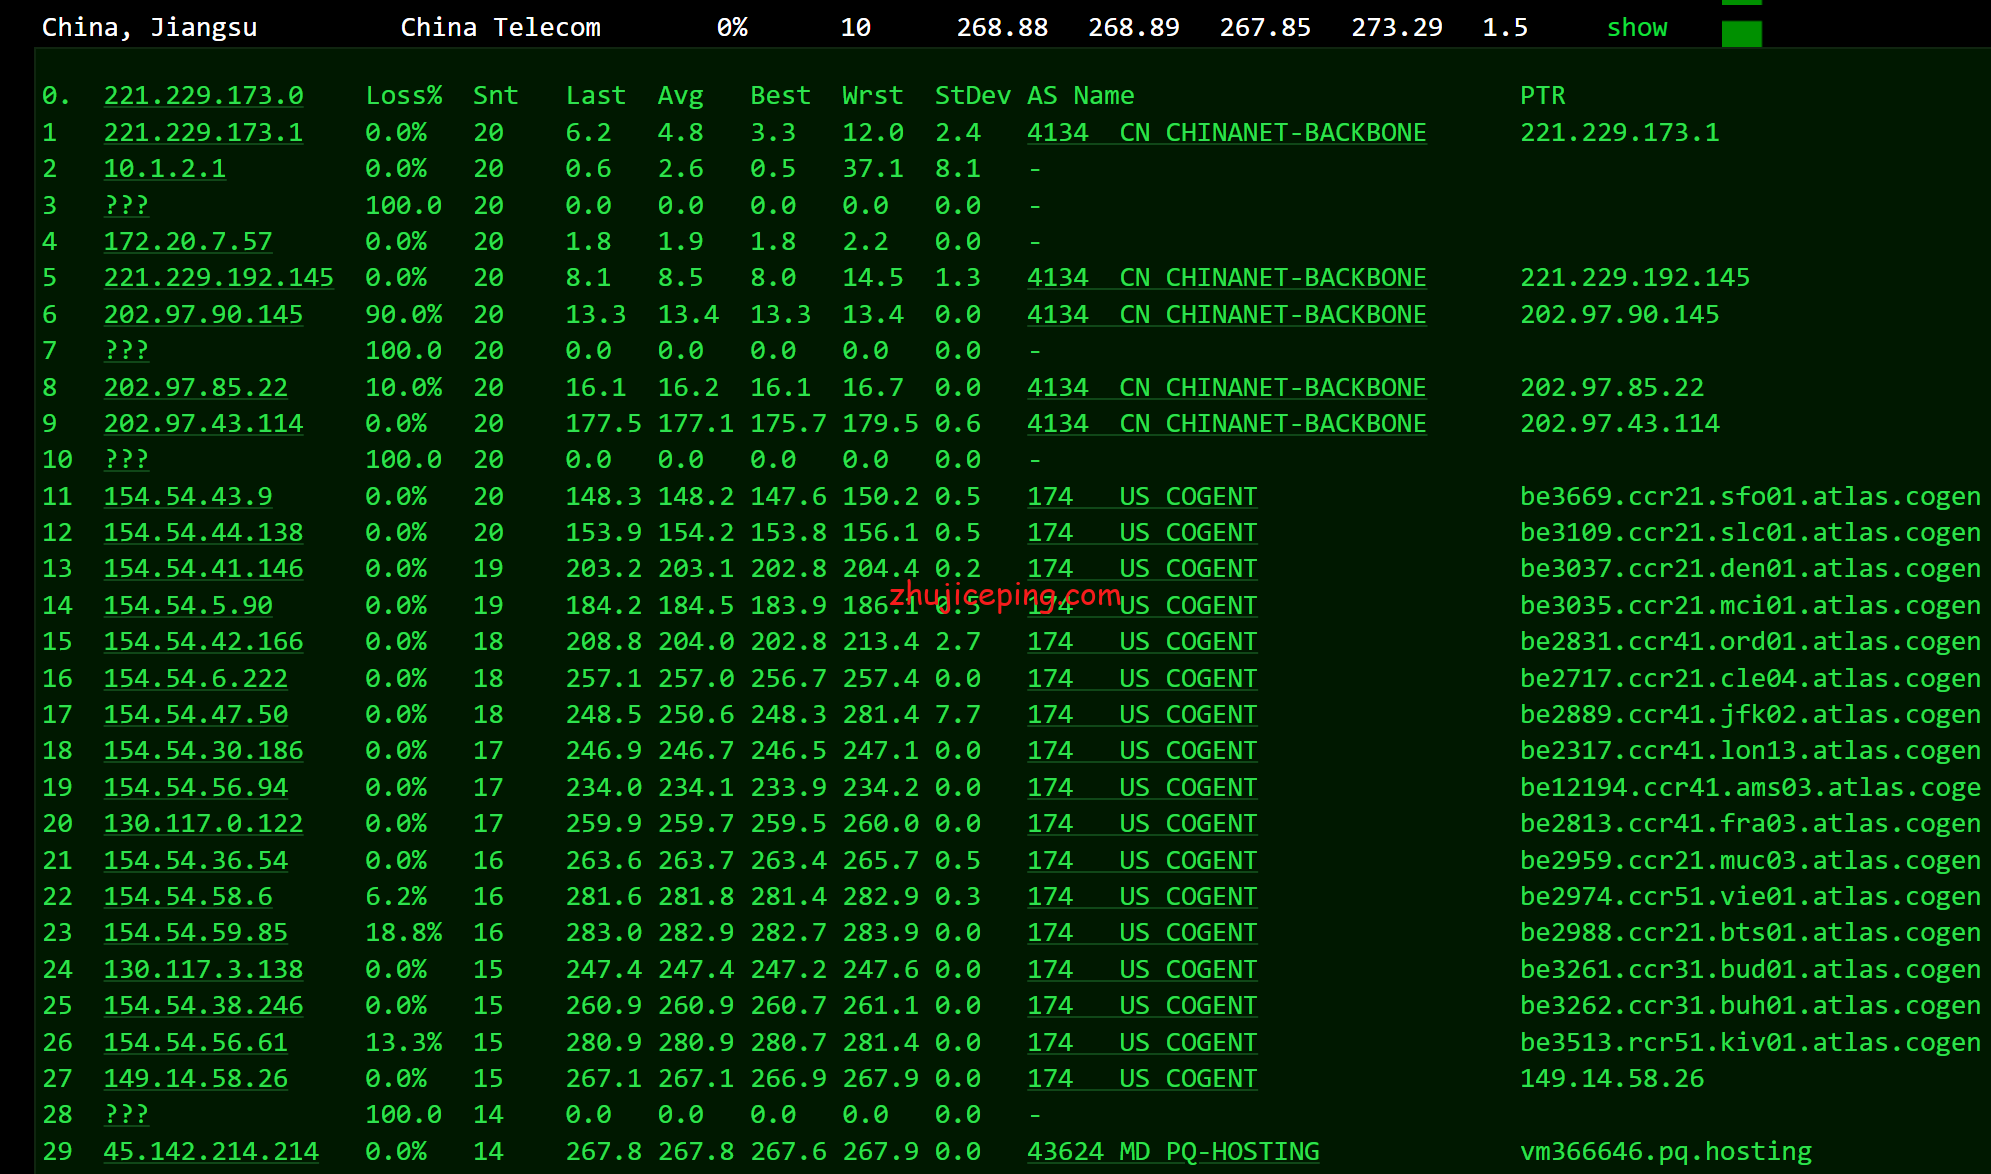The height and width of the screenshot is (1174, 1991).
Task: Open IP link 172.20.7.57
Action: point(188,241)
